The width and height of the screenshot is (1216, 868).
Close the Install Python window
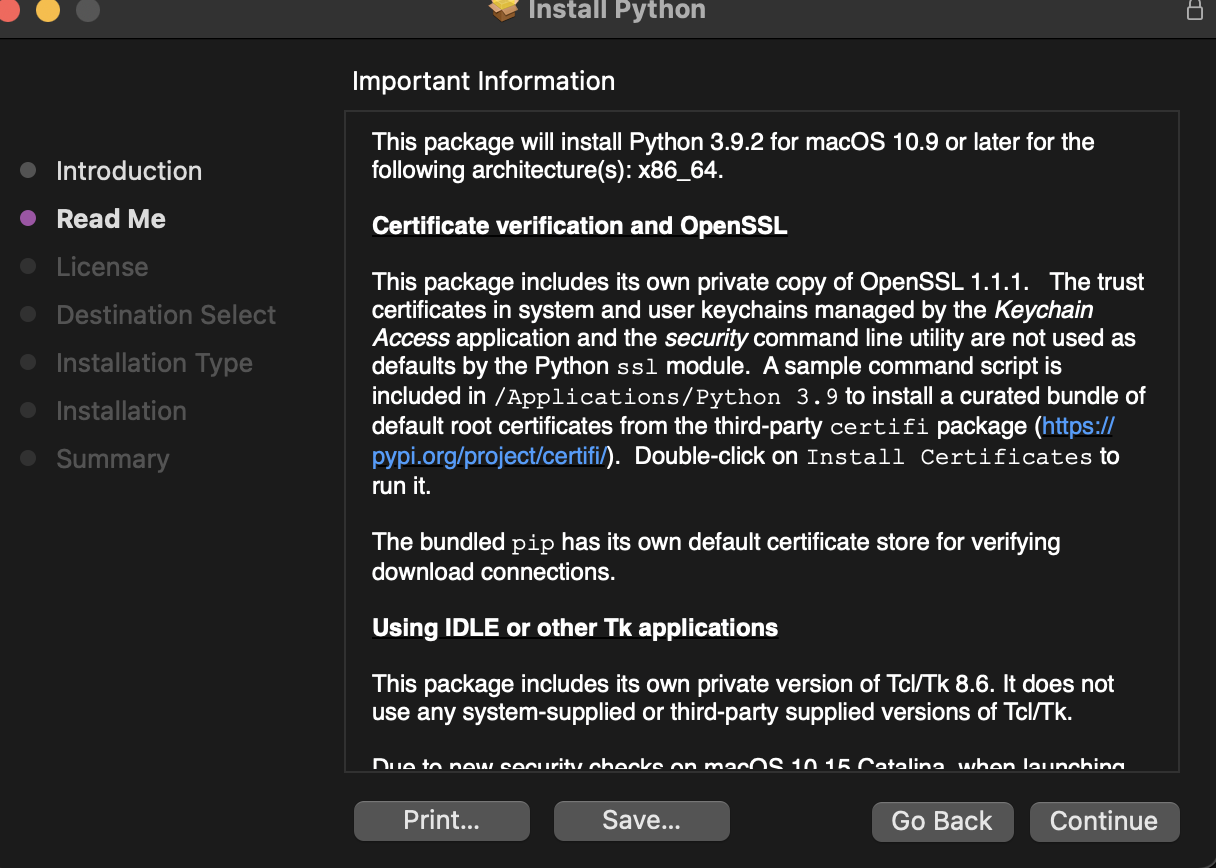[x=8, y=11]
